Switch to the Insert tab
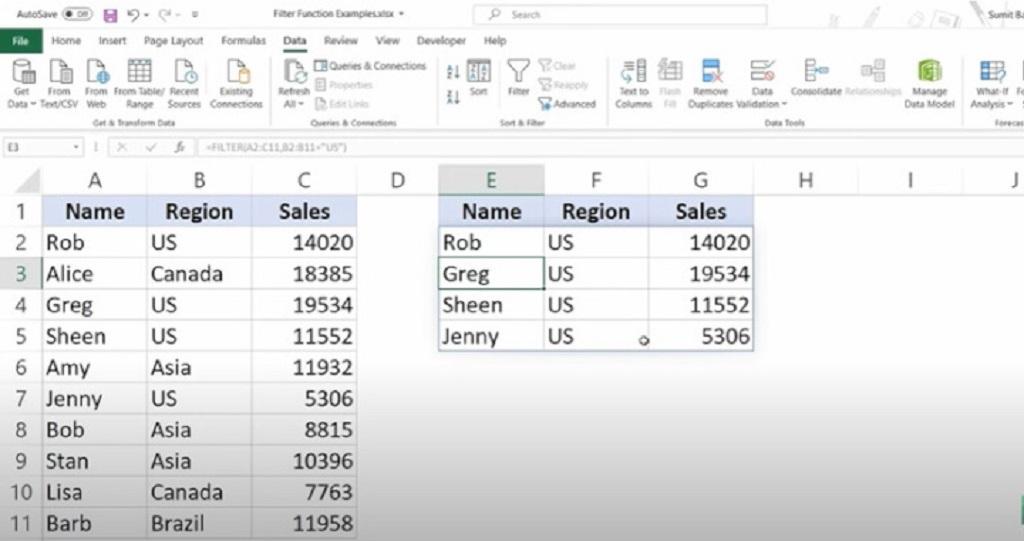Image resolution: width=1024 pixels, height=541 pixels. [112, 41]
